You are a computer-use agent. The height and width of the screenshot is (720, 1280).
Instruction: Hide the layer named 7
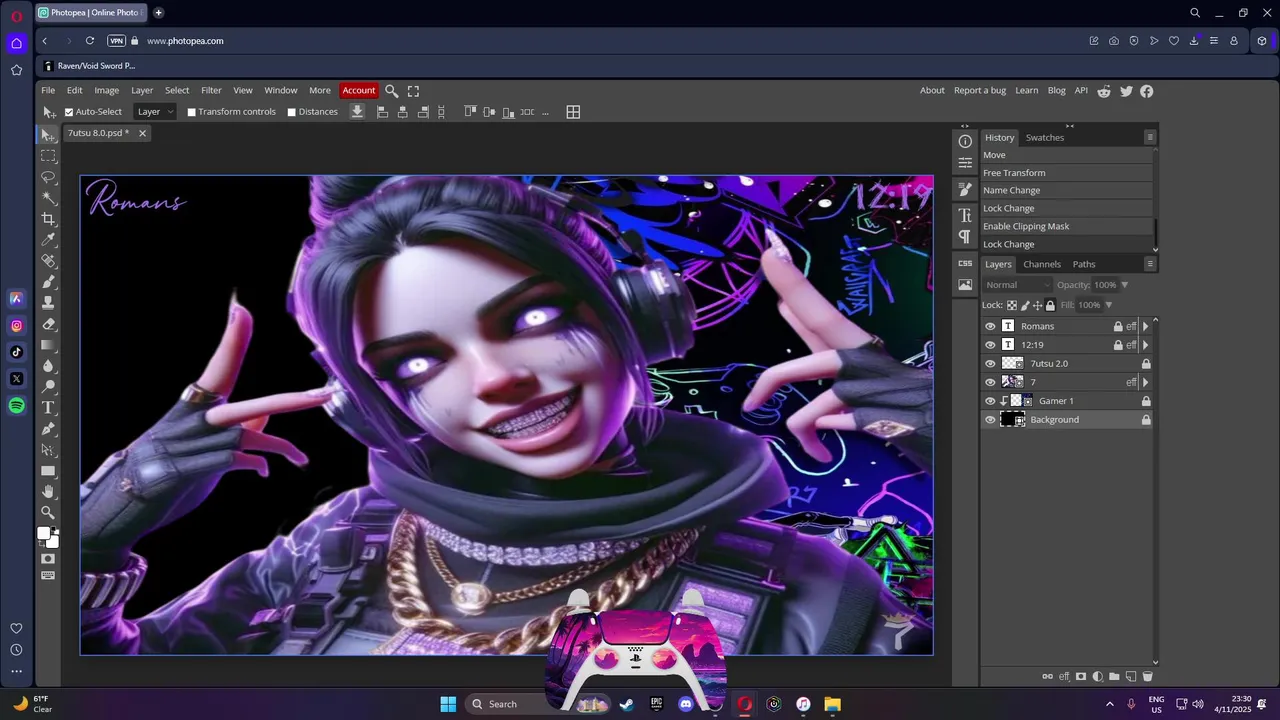990,382
